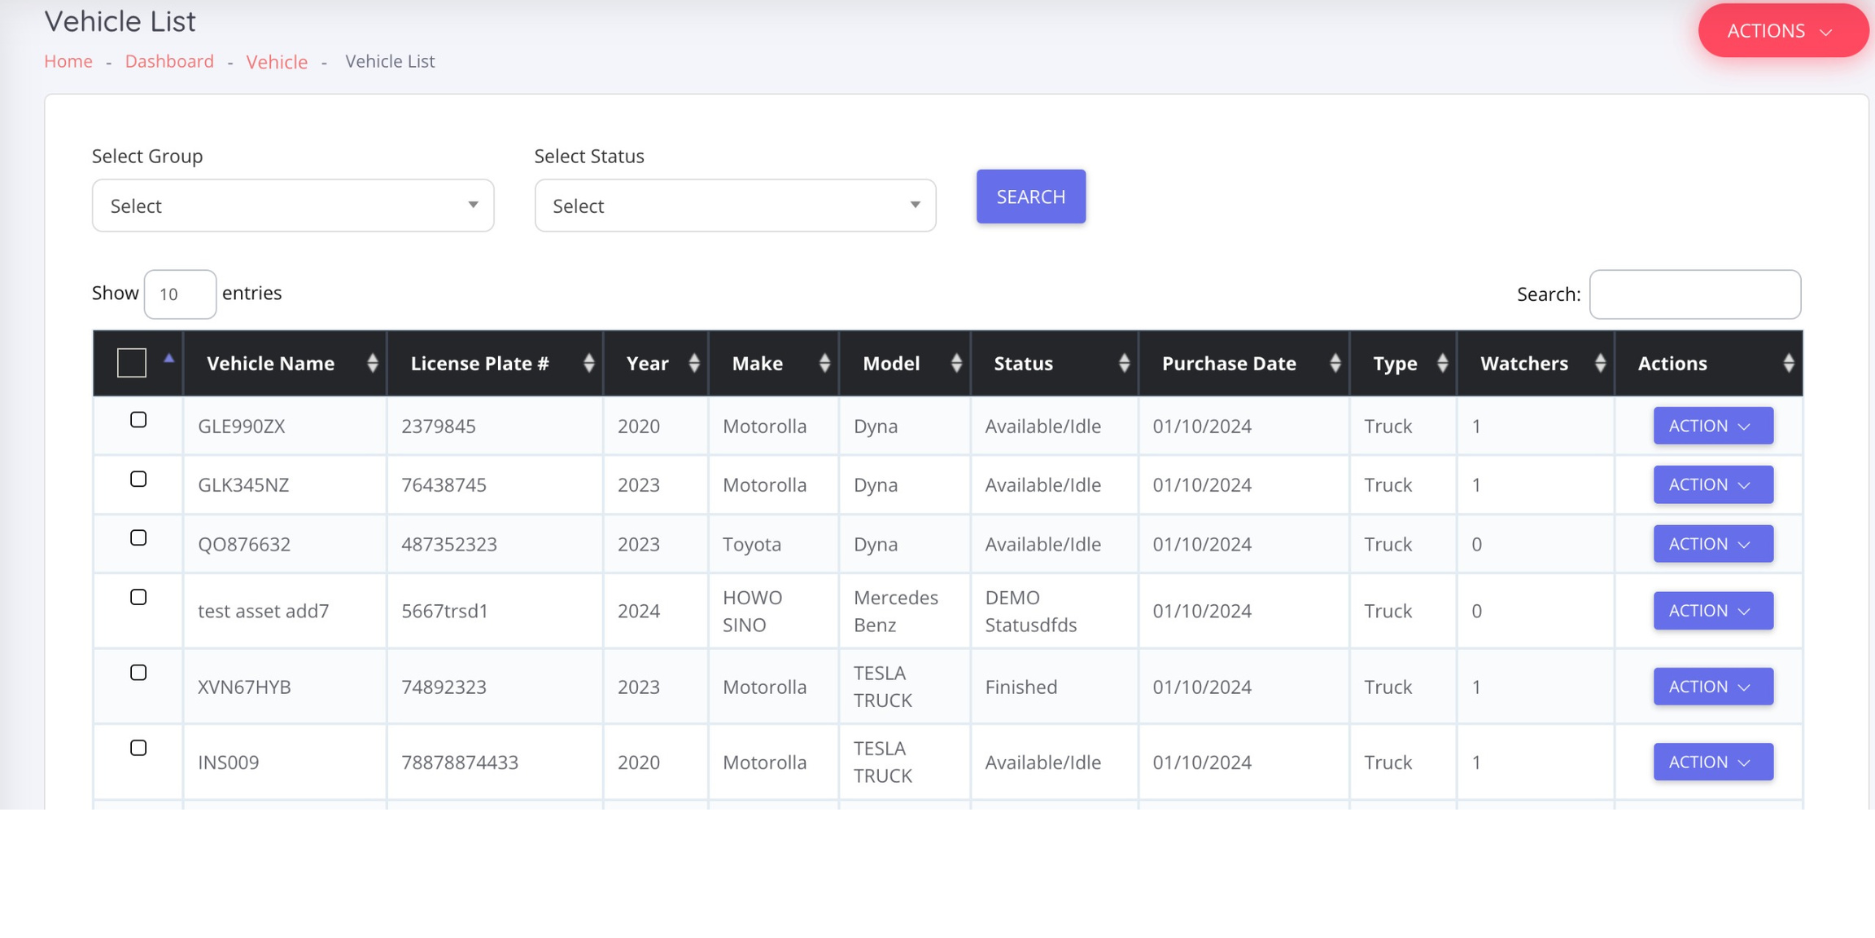This screenshot has height=938, width=1875.
Task: Open the Select Group dropdown
Action: click(293, 206)
